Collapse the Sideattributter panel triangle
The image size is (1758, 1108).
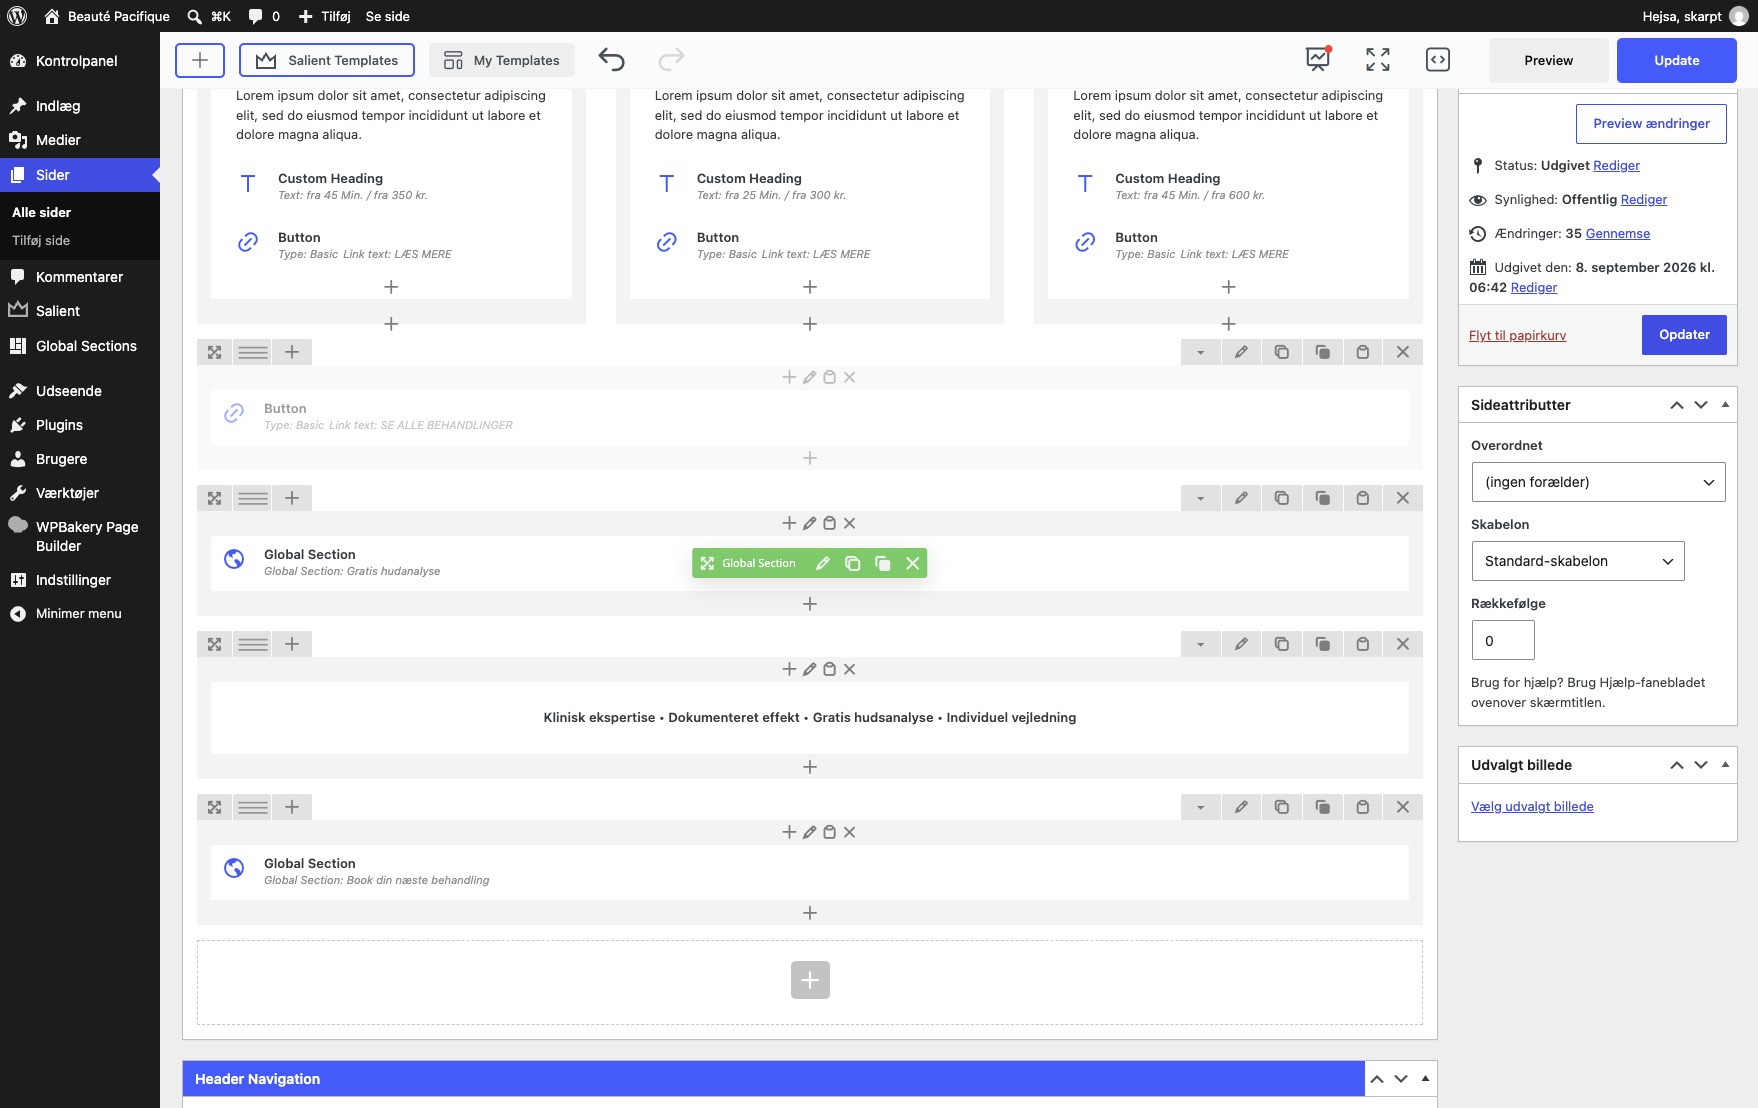tap(1725, 405)
